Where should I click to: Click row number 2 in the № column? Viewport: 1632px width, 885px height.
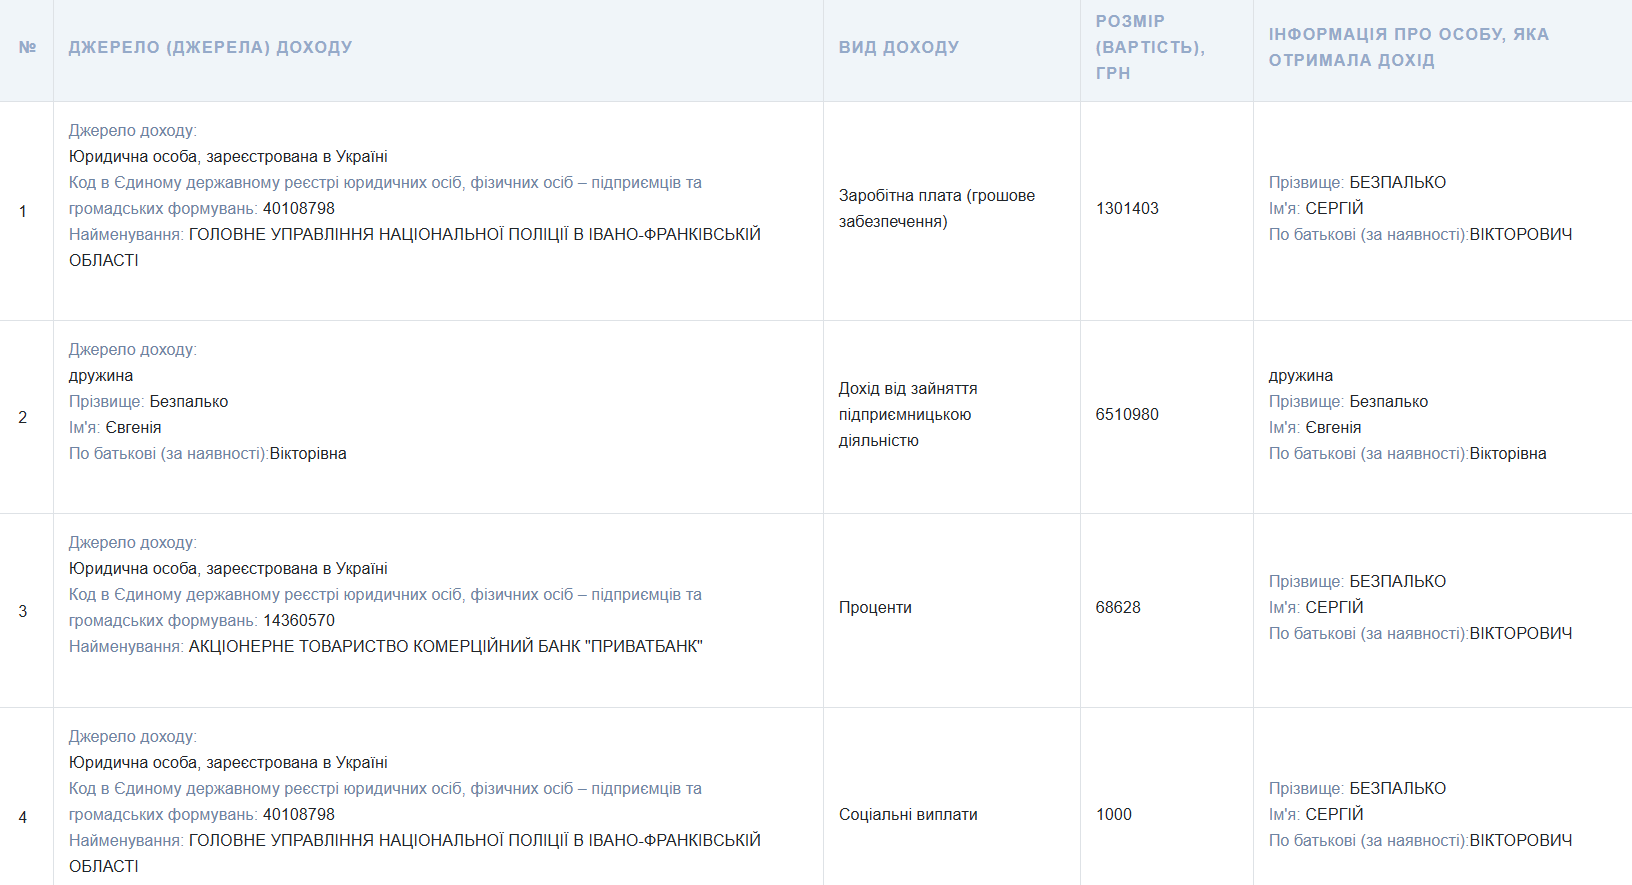23,417
